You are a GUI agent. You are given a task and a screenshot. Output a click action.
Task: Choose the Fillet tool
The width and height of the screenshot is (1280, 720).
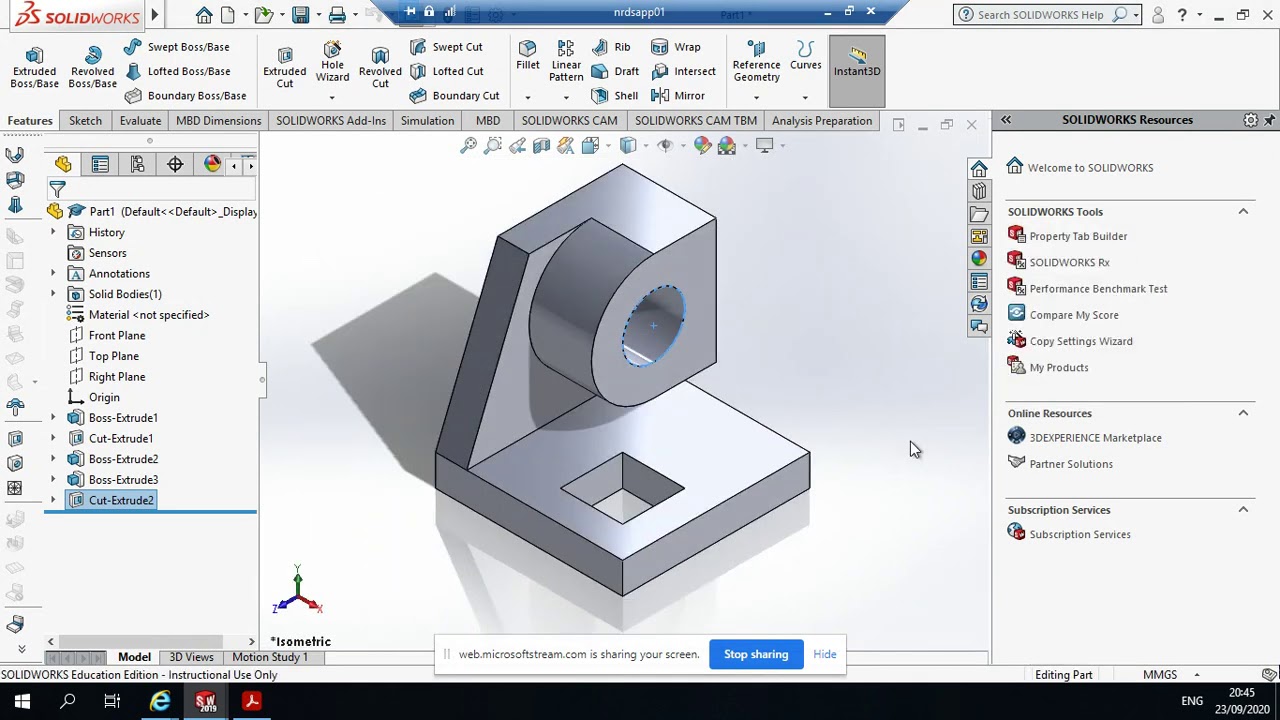[x=527, y=56]
